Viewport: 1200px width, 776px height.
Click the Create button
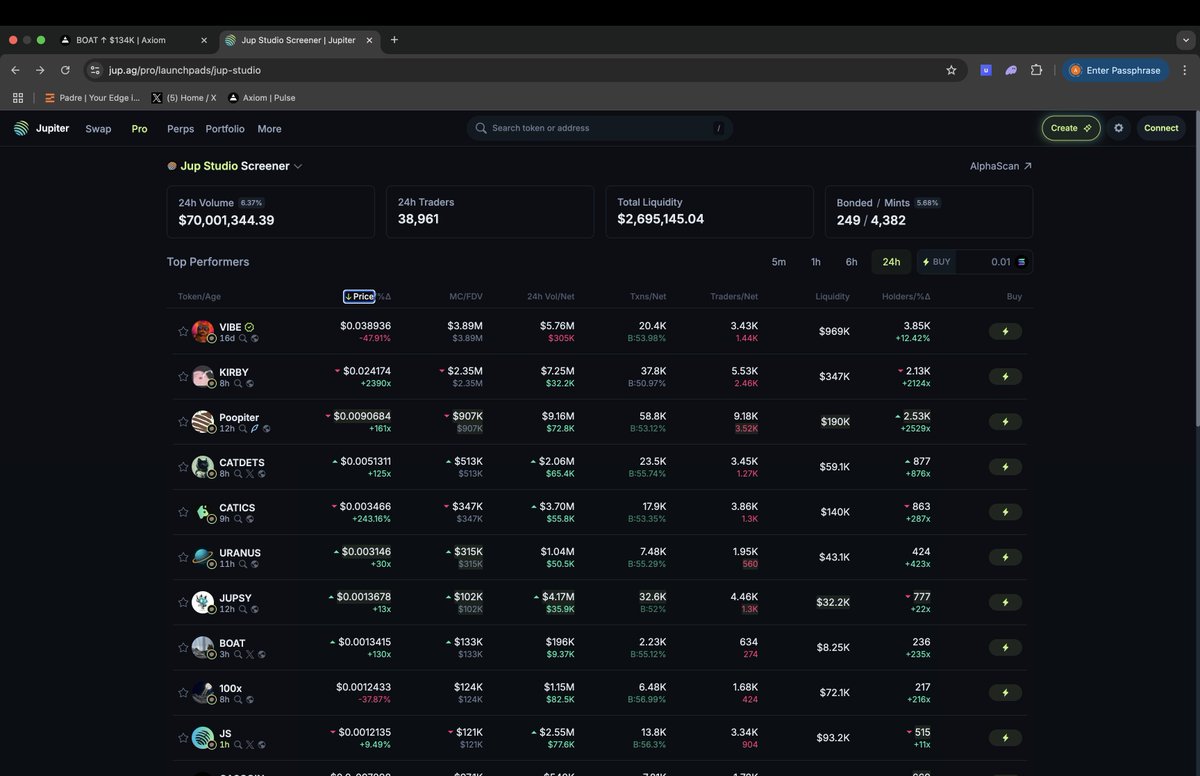point(1071,128)
